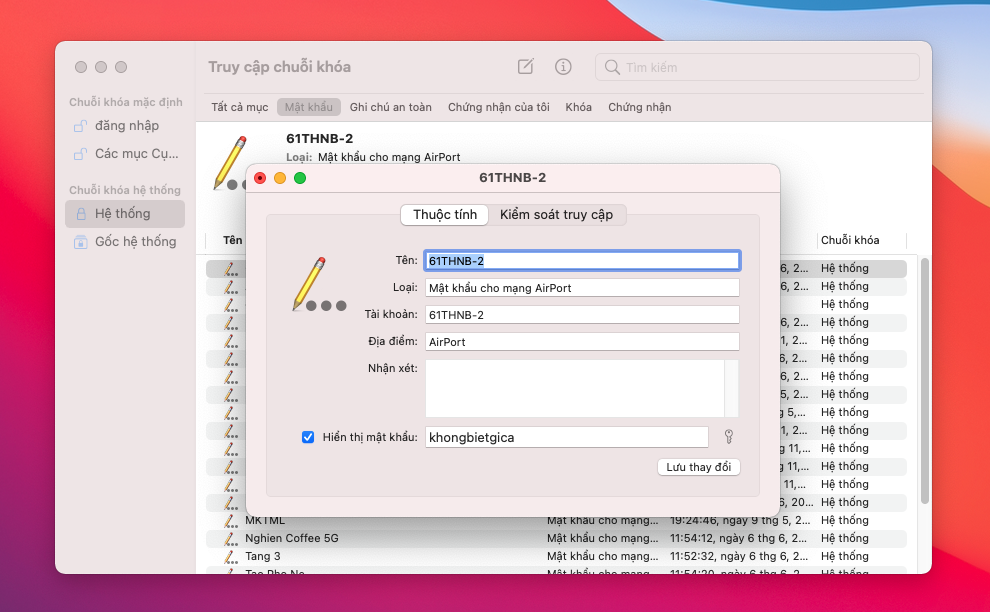Select the pencil icon of Tang 3 row
The width and height of the screenshot is (990, 612).
tap(231, 556)
